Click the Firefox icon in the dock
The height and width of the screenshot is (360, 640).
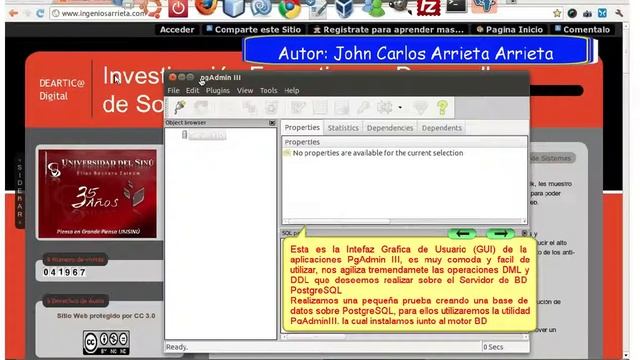(206, 7)
